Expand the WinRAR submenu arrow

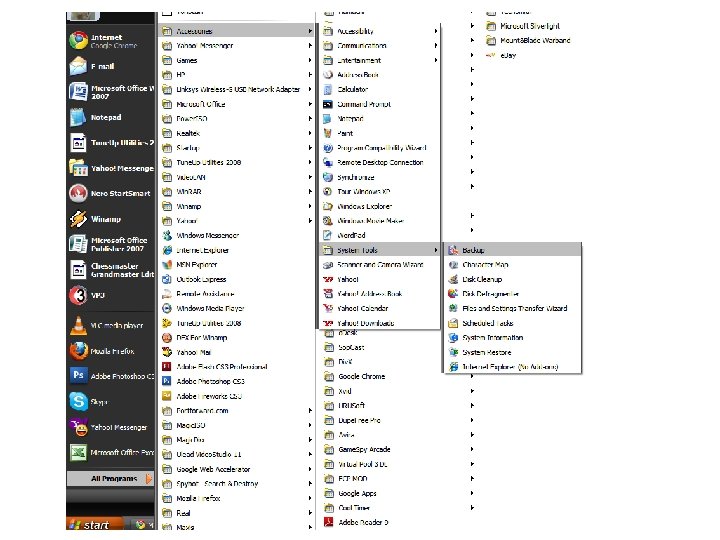pyautogui.click(x=310, y=191)
